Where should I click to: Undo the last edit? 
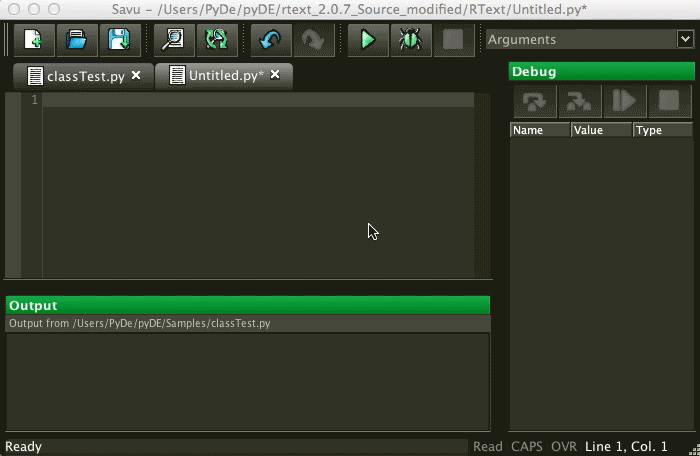tap(270, 40)
